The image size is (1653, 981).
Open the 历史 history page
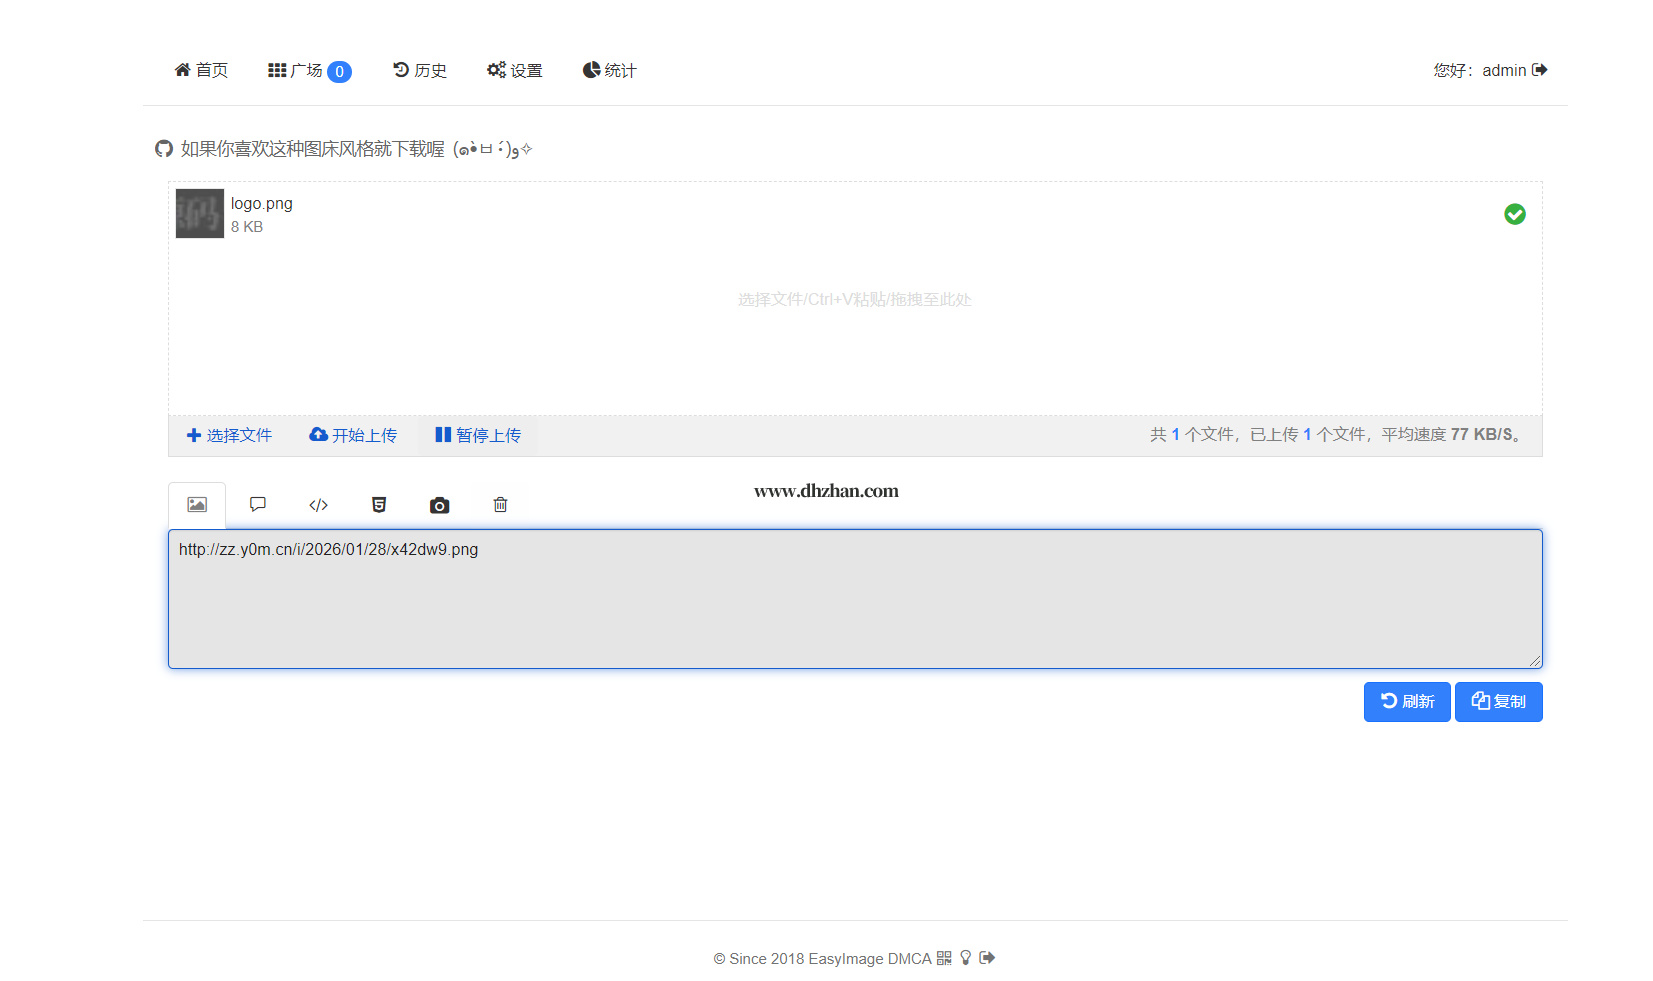click(x=420, y=70)
